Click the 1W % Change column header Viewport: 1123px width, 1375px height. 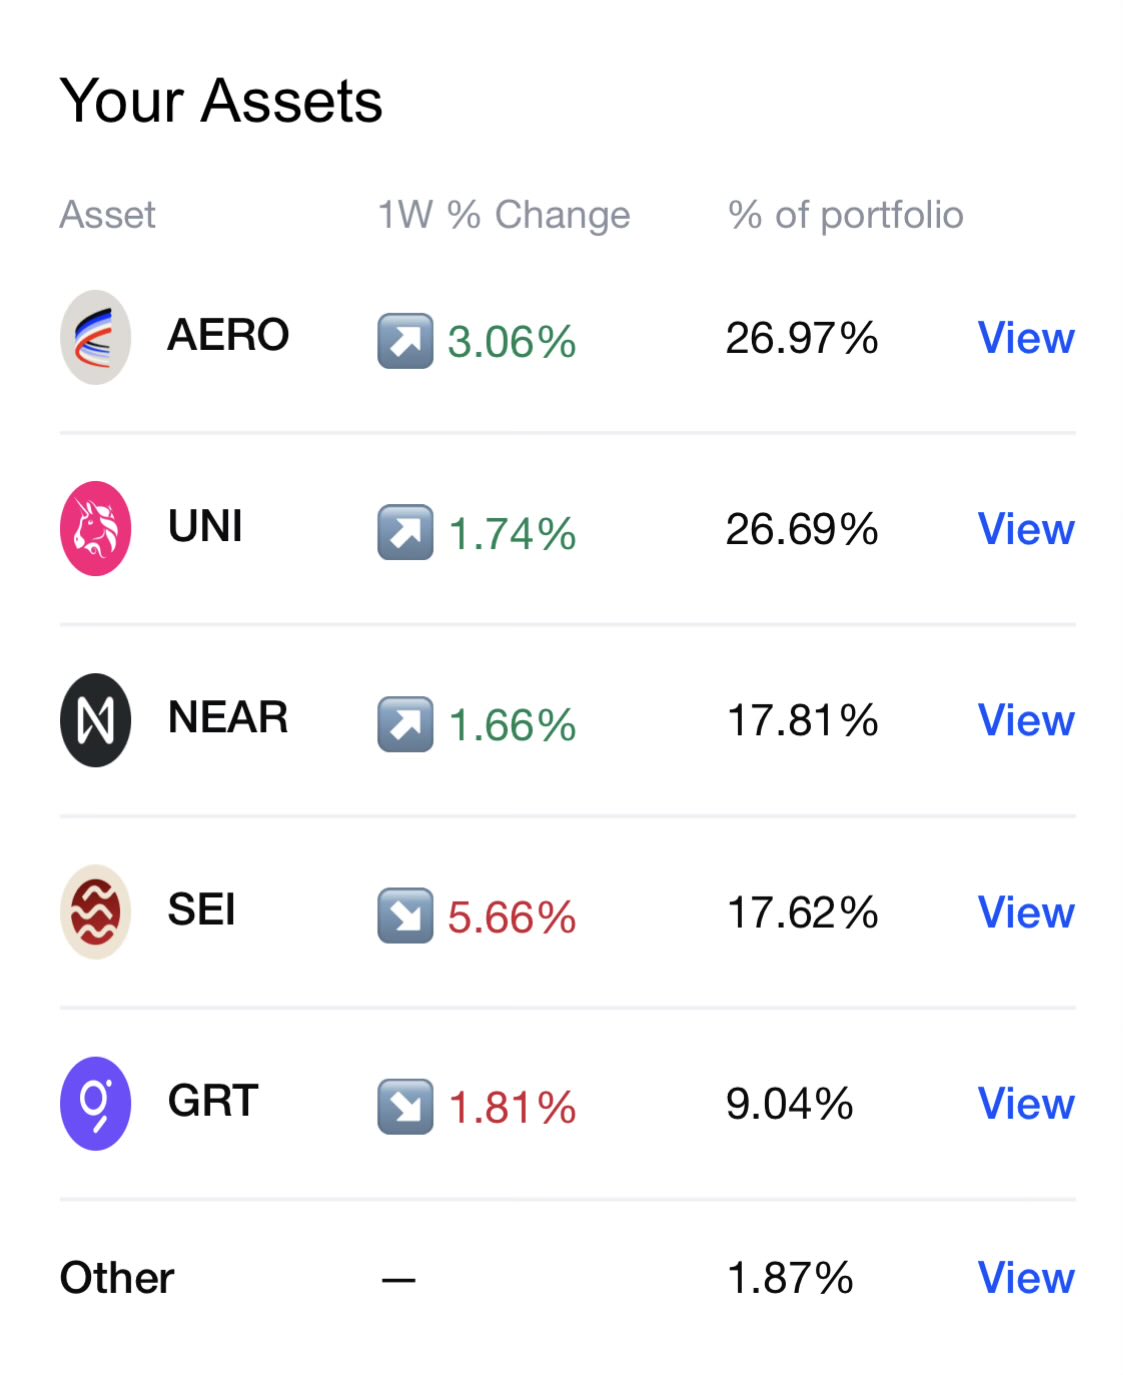pyautogui.click(x=504, y=215)
